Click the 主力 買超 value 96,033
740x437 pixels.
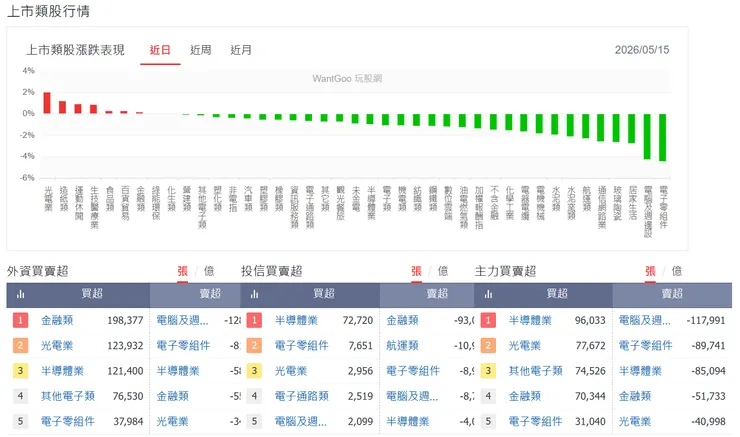point(590,320)
